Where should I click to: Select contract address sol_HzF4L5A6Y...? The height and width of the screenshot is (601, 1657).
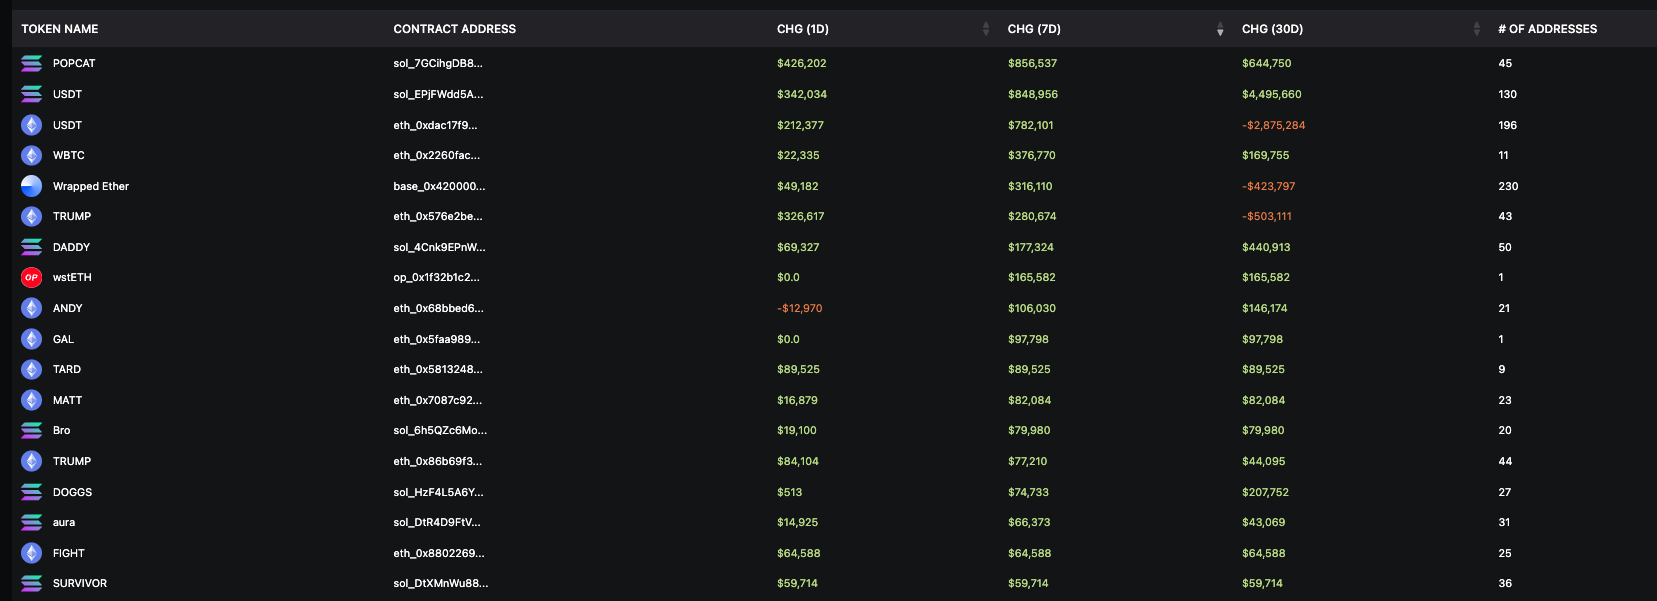click(438, 492)
